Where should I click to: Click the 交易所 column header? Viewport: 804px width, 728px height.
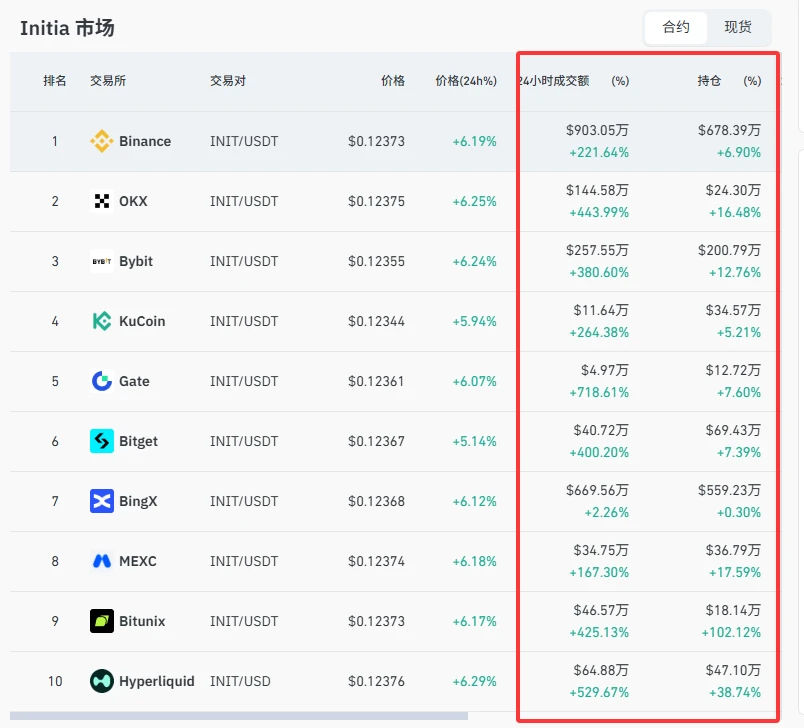(108, 80)
